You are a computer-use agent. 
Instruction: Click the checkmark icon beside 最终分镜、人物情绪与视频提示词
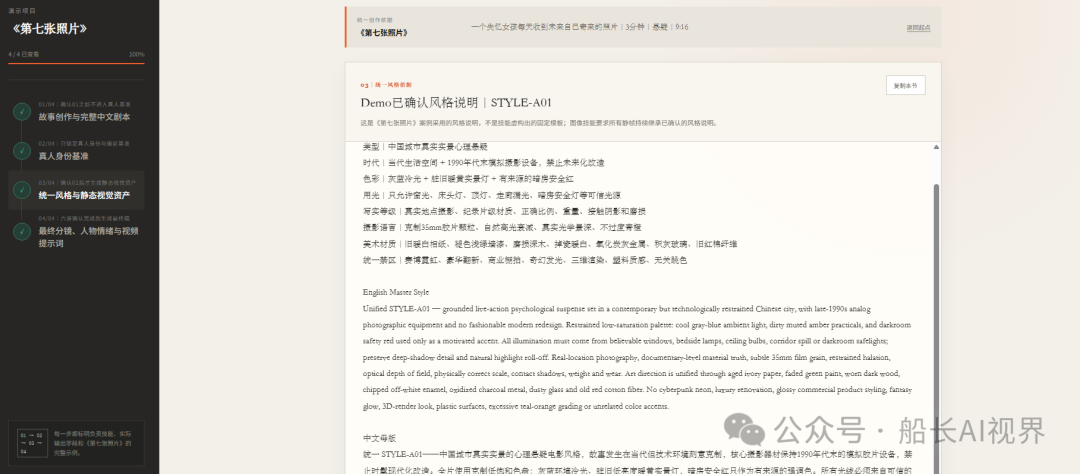(x=21, y=231)
